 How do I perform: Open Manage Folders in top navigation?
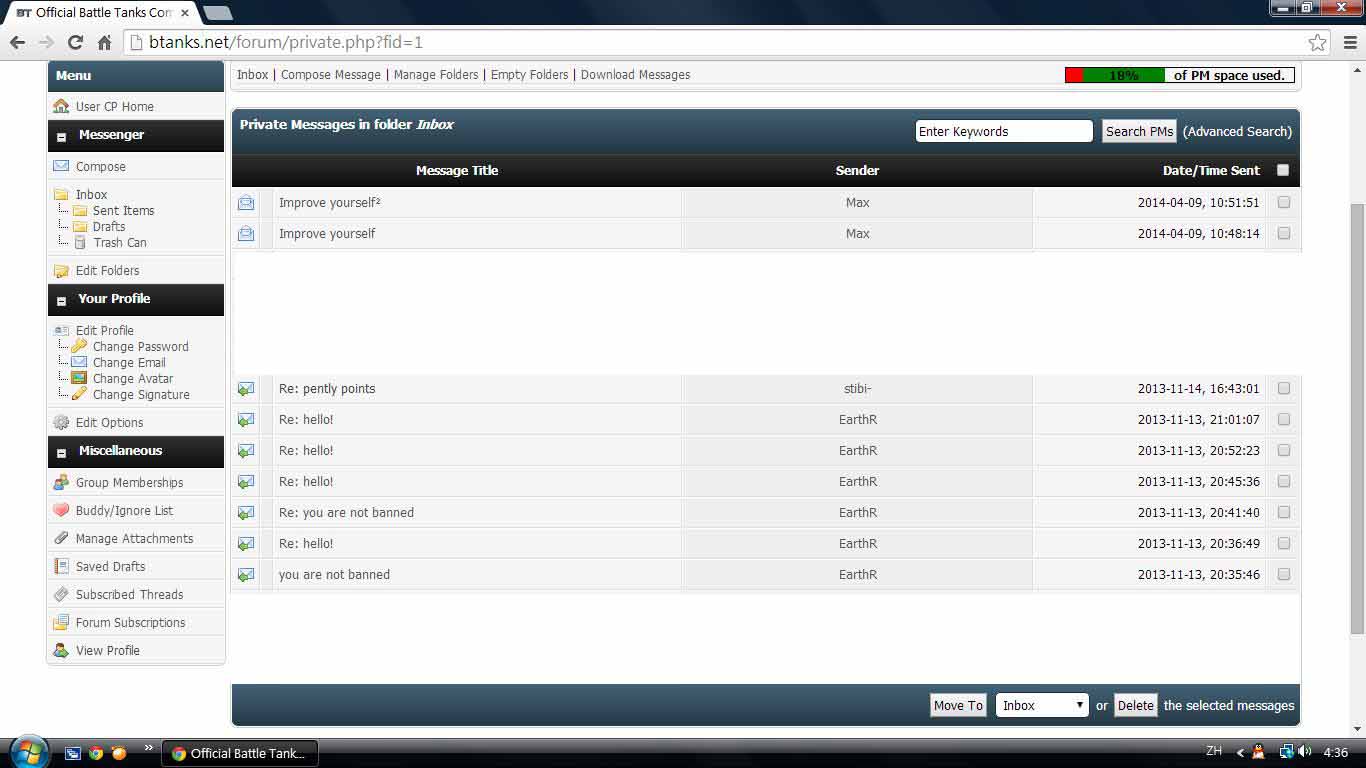pos(437,75)
